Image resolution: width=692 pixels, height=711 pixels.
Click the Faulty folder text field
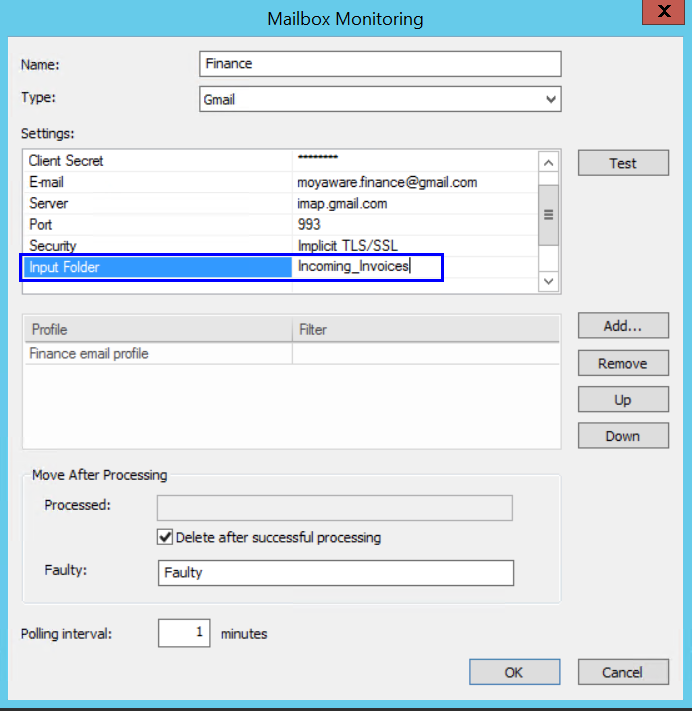(335, 573)
